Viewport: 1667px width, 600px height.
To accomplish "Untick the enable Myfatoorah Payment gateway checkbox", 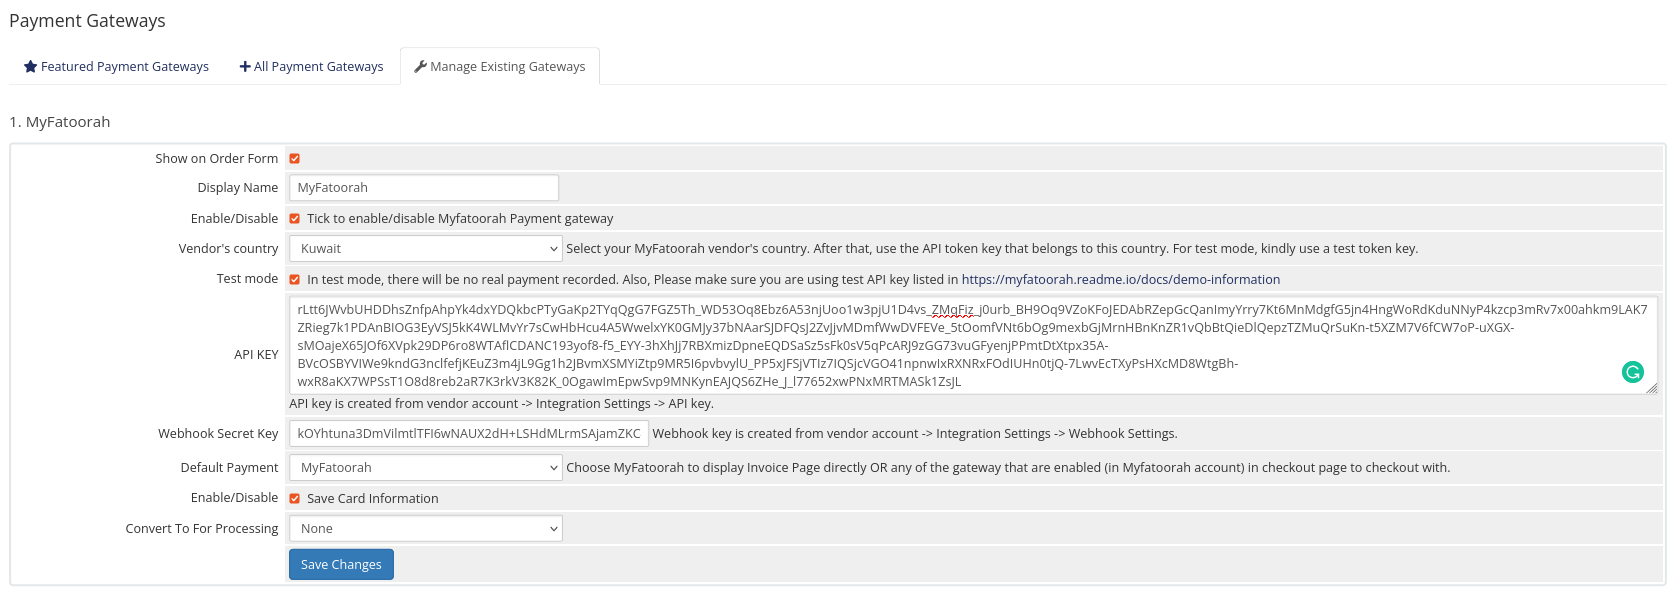I will pos(295,218).
